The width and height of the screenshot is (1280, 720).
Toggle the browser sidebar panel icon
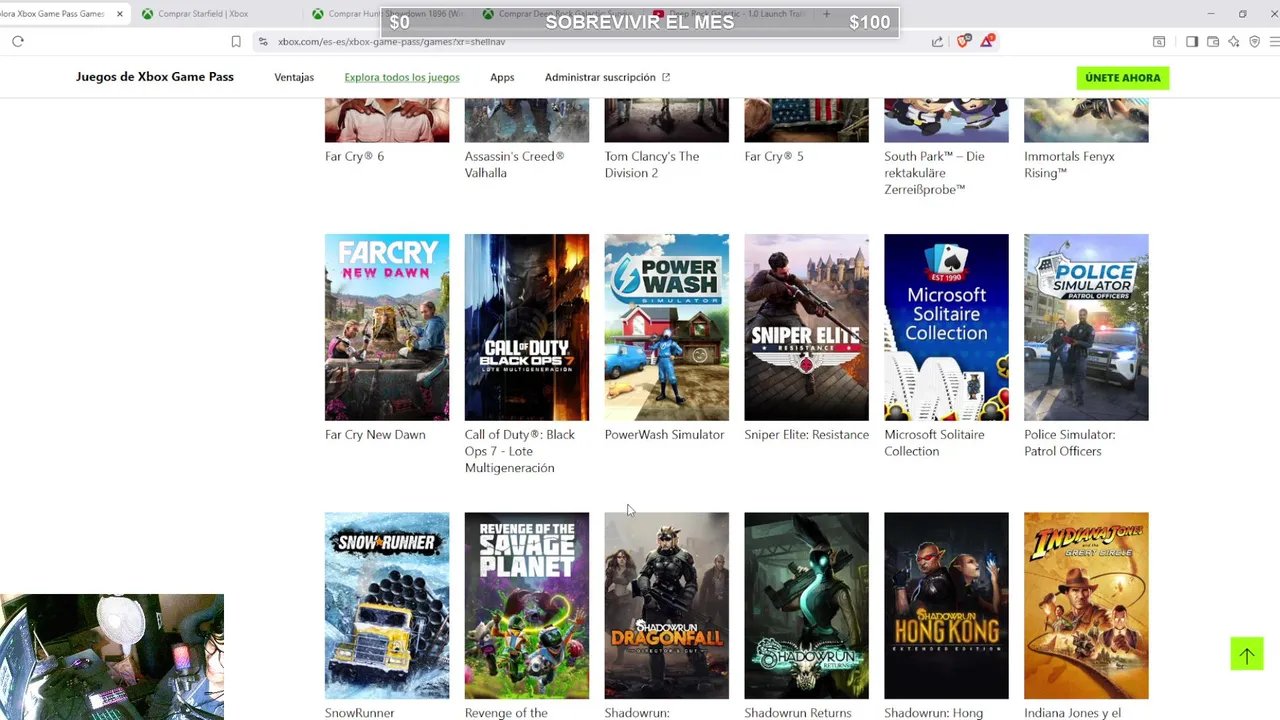[1192, 41]
